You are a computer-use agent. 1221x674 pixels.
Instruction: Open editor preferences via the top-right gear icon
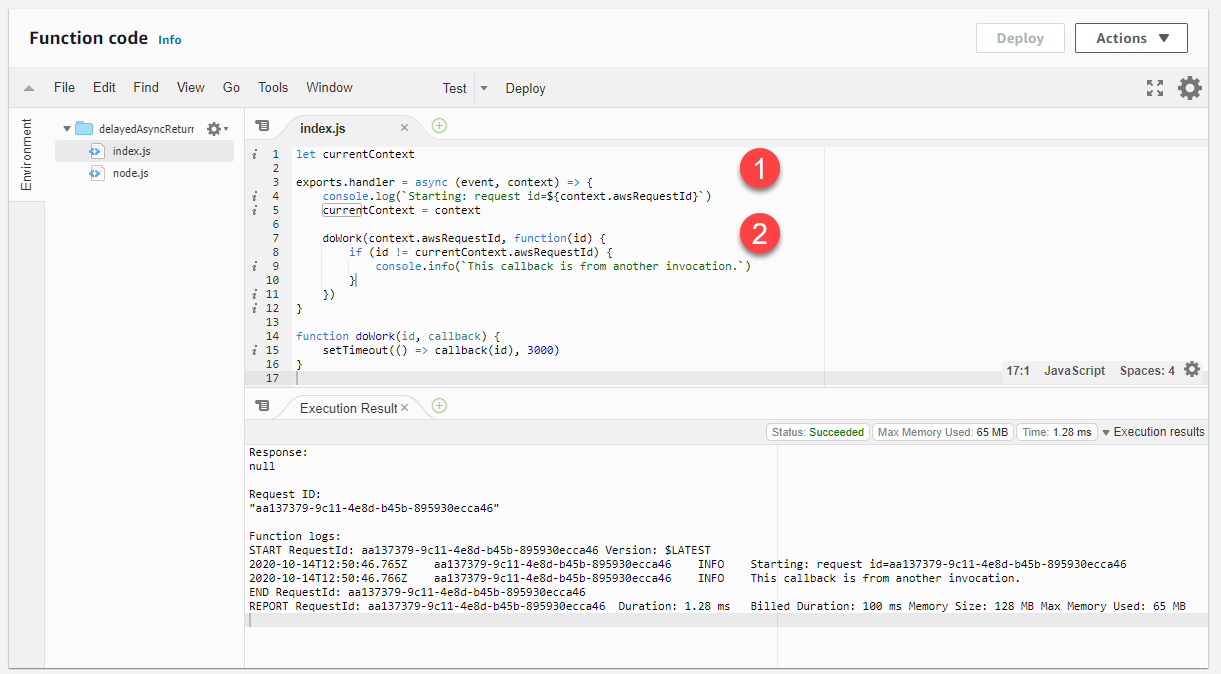point(1189,88)
